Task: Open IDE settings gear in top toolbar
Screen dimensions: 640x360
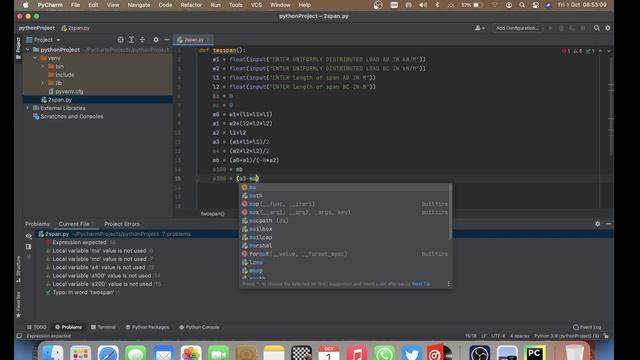Action: coord(608,28)
